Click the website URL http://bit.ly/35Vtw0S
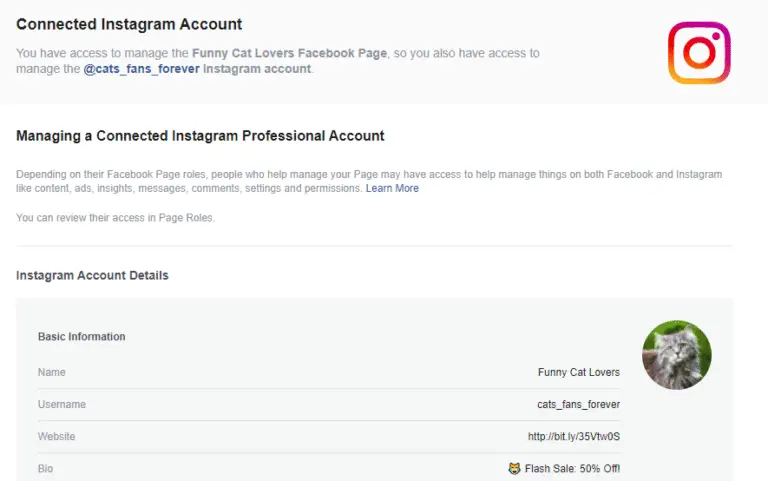 [574, 436]
